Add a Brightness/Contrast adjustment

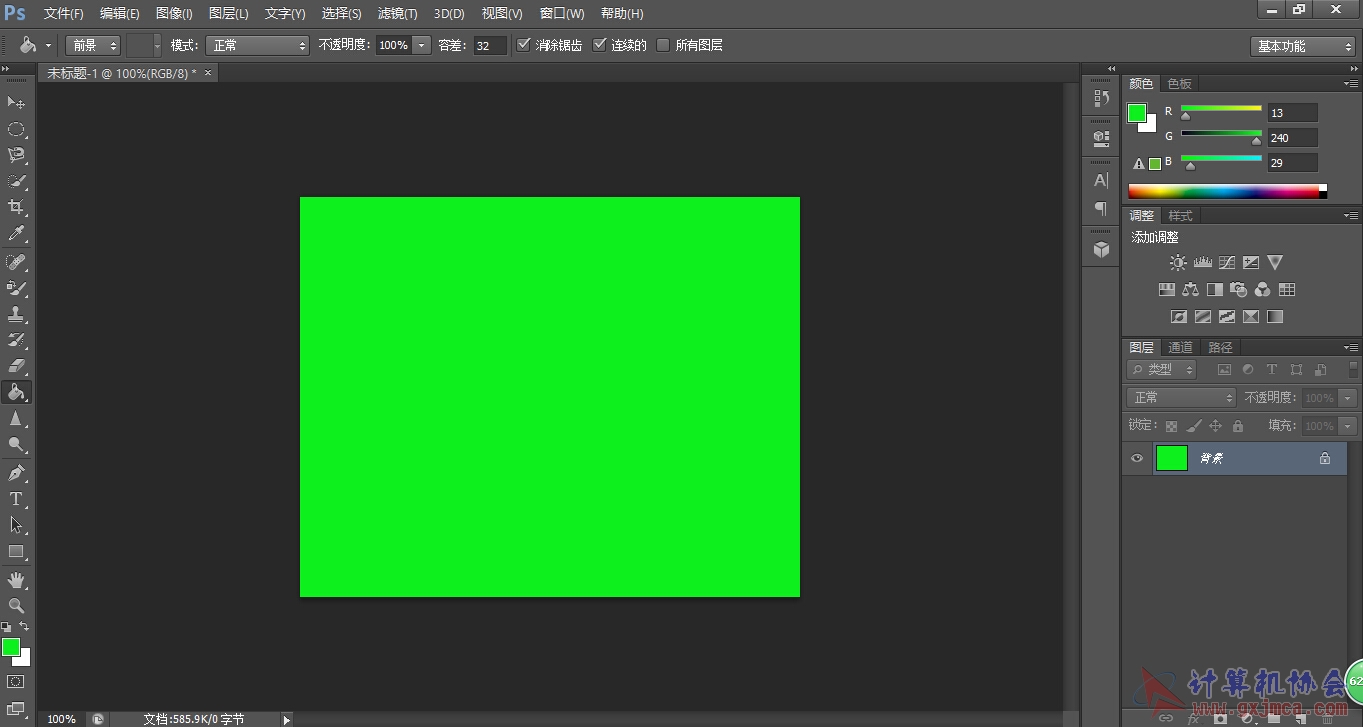coord(1178,262)
